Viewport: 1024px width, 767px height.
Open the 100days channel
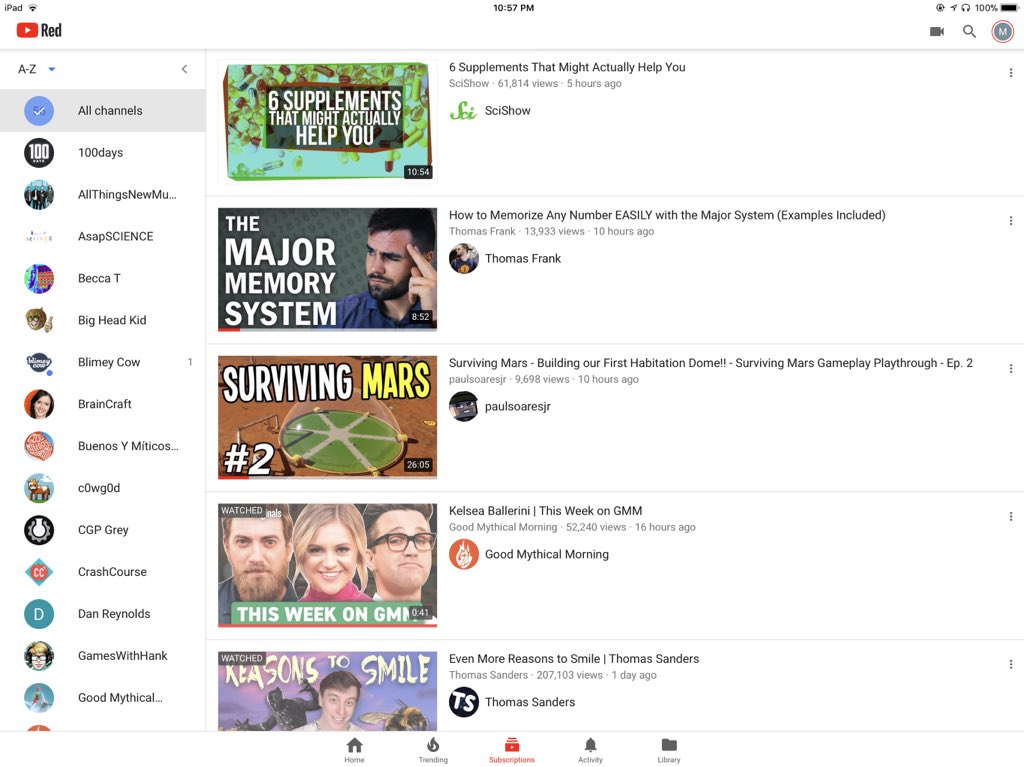click(x=103, y=152)
